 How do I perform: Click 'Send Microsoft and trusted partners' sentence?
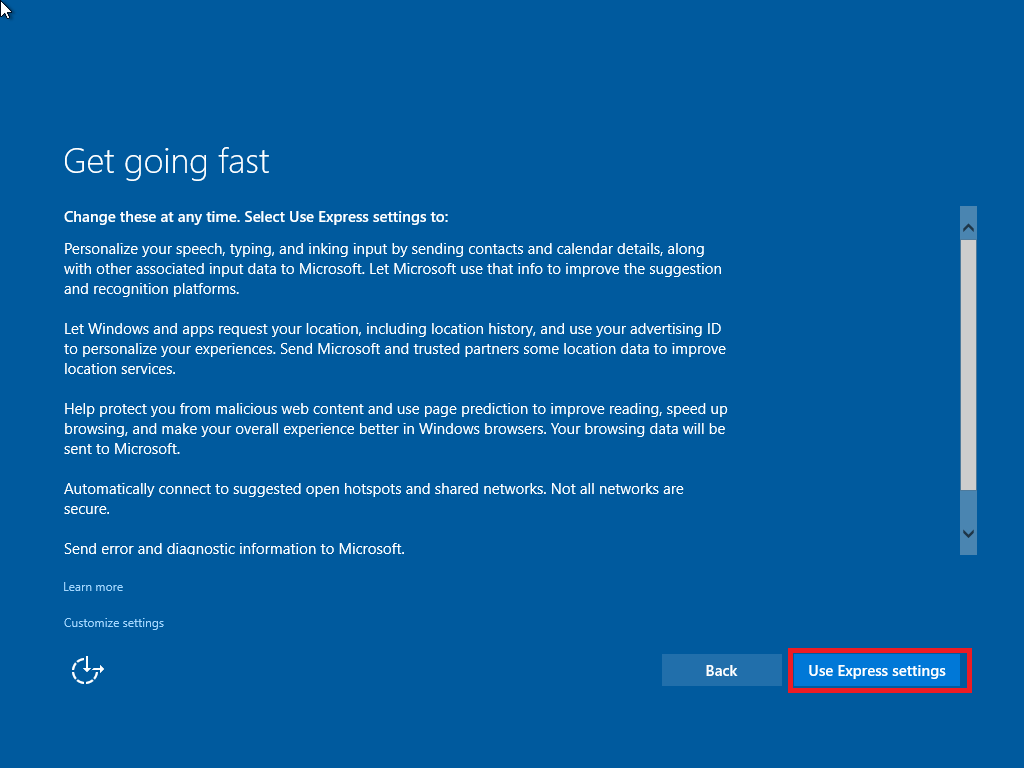pos(500,349)
